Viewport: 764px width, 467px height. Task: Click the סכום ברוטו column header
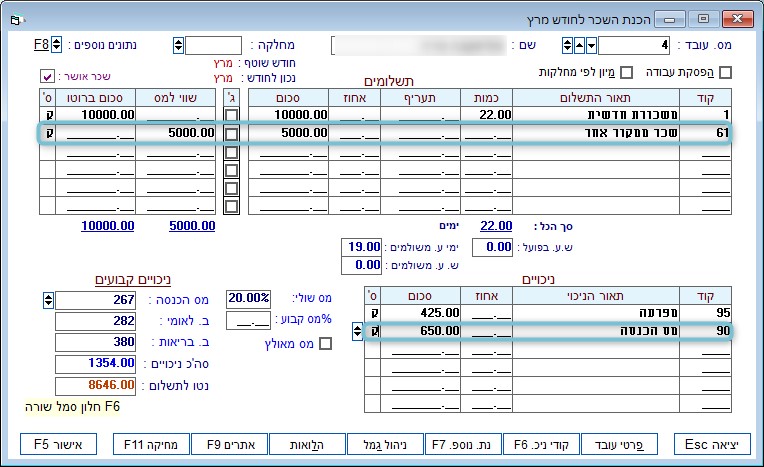coord(96,98)
